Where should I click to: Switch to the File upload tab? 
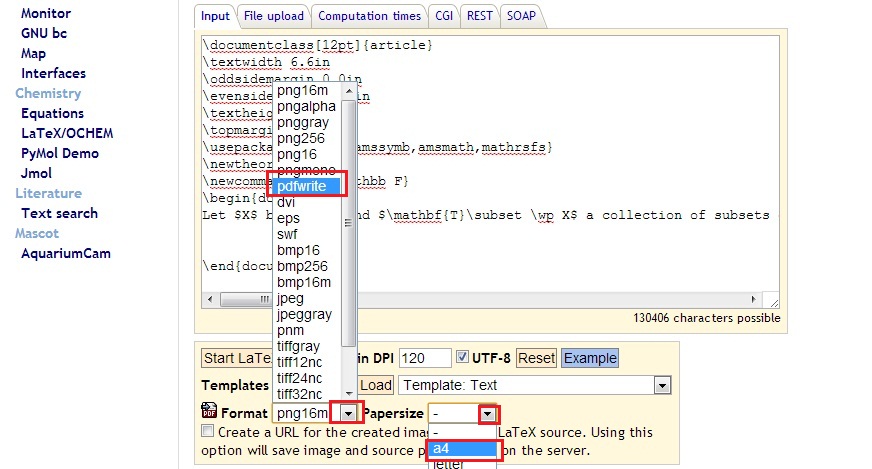(273, 16)
